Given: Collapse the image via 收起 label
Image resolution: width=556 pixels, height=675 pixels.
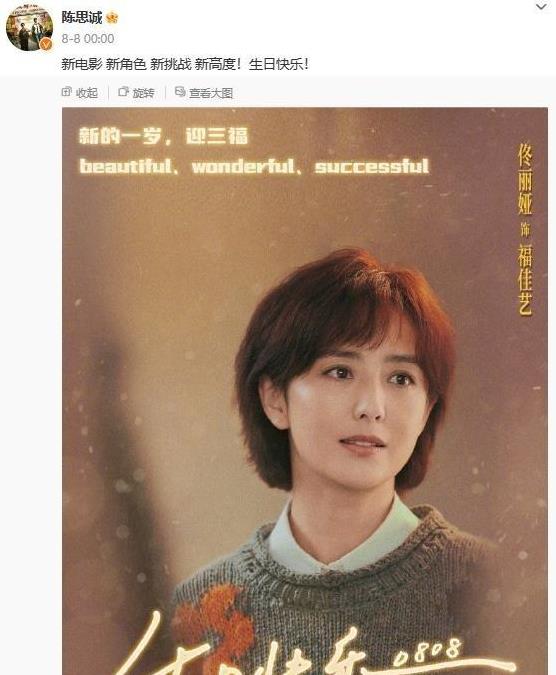Looking at the screenshot, I should 87,93.
